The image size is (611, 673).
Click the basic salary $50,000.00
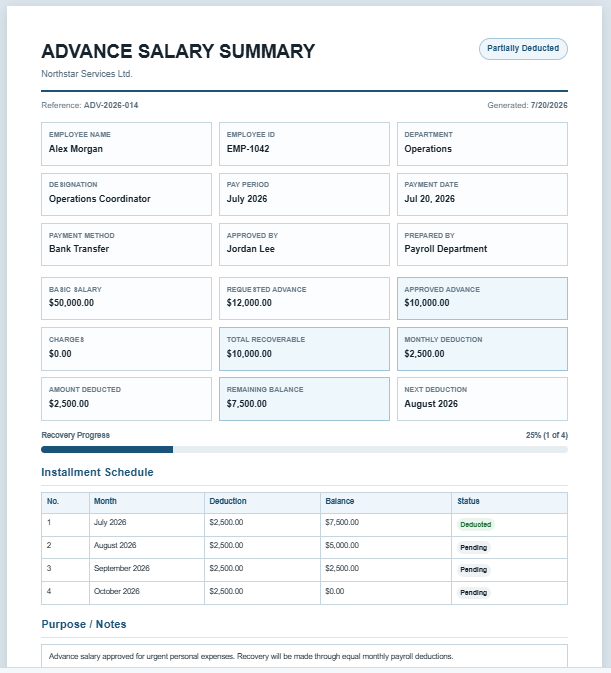[x=71, y=303]
